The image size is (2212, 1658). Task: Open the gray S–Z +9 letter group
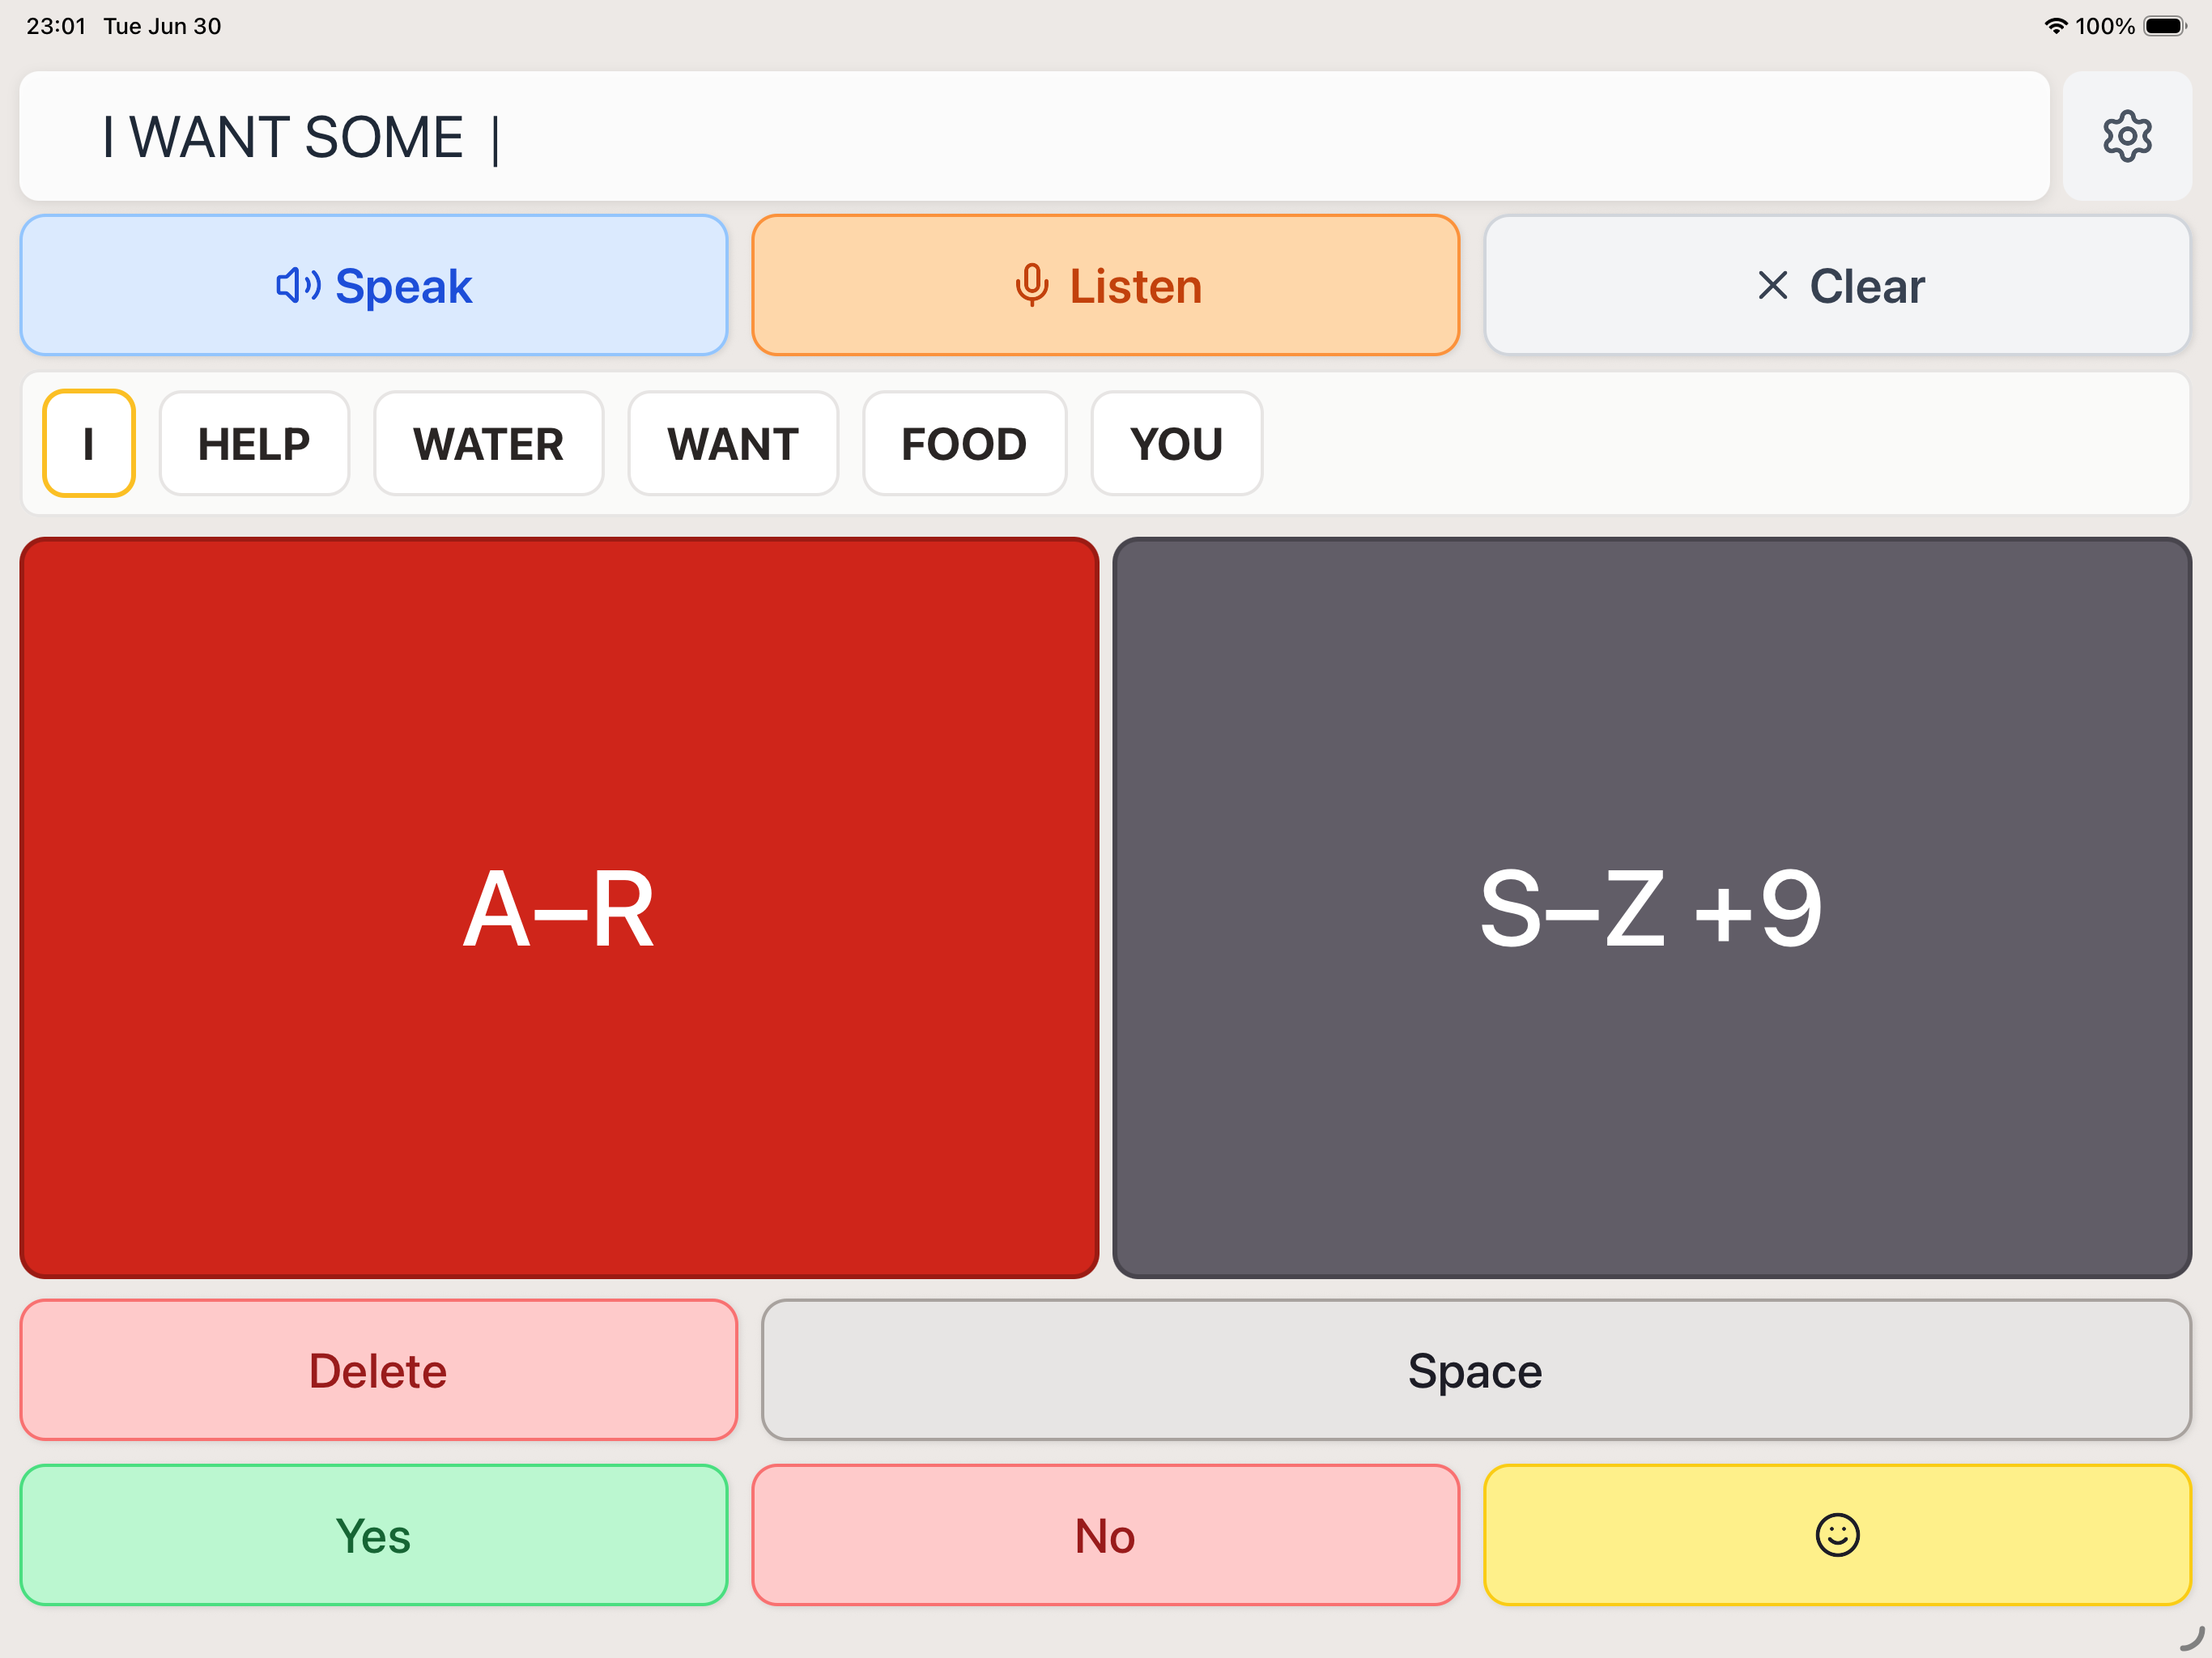[1652, 908]
